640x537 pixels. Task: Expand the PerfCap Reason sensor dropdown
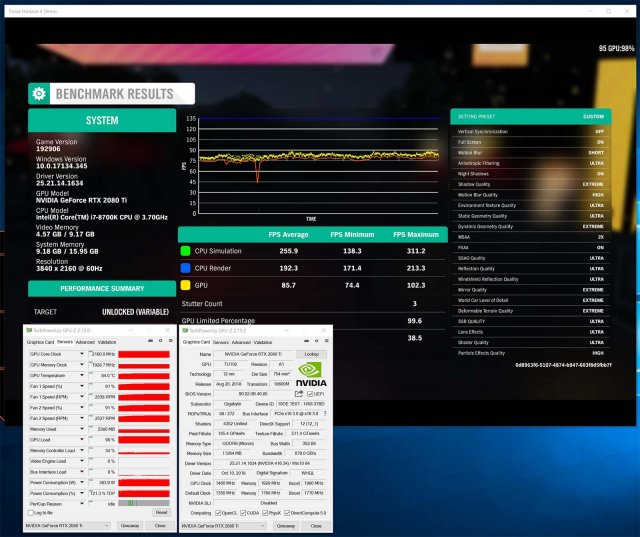point(82,504)
